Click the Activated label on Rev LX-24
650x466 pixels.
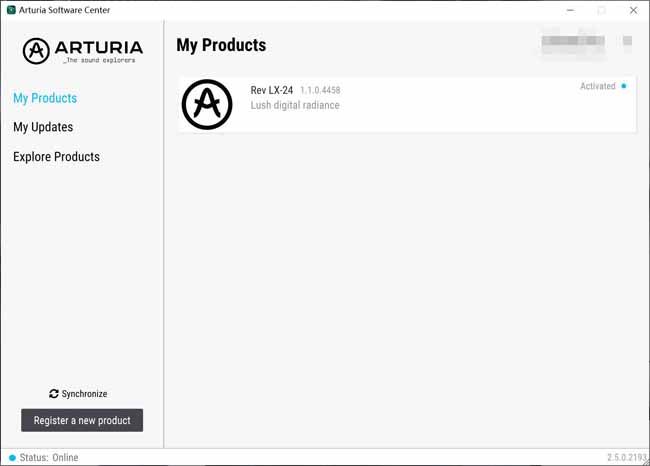[597, 86]
